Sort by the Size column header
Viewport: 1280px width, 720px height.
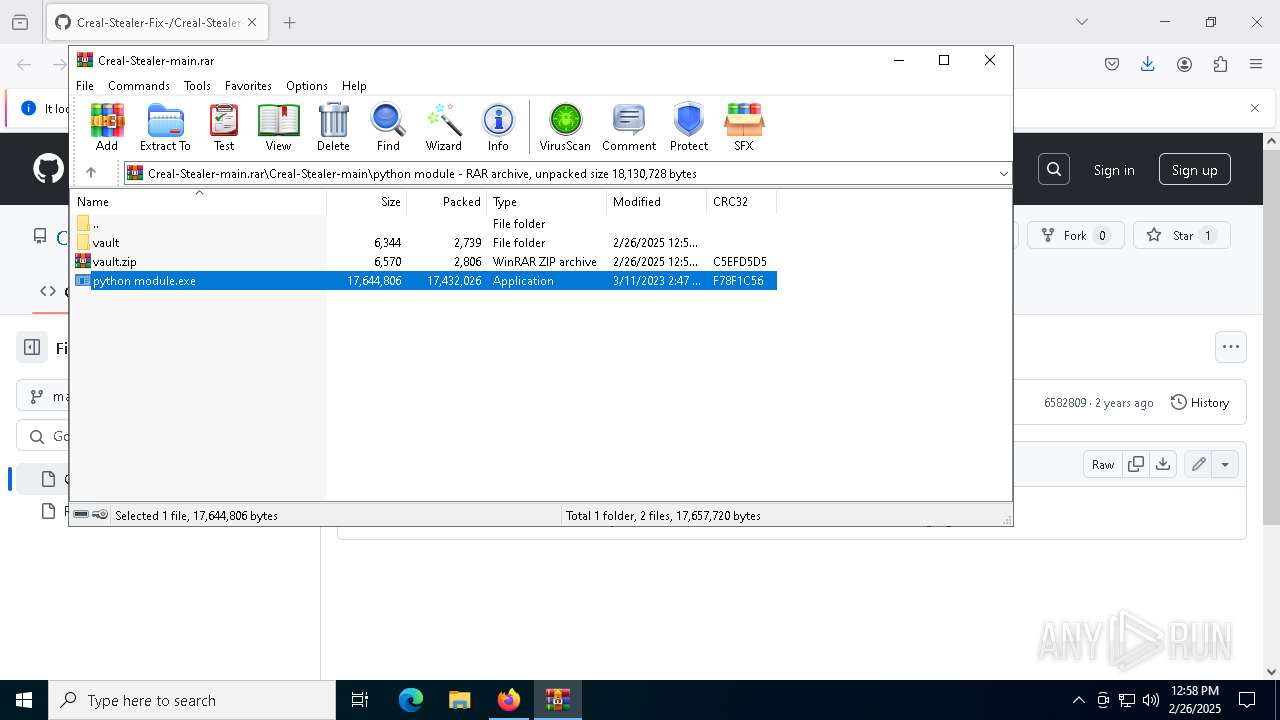click(367, 201)
